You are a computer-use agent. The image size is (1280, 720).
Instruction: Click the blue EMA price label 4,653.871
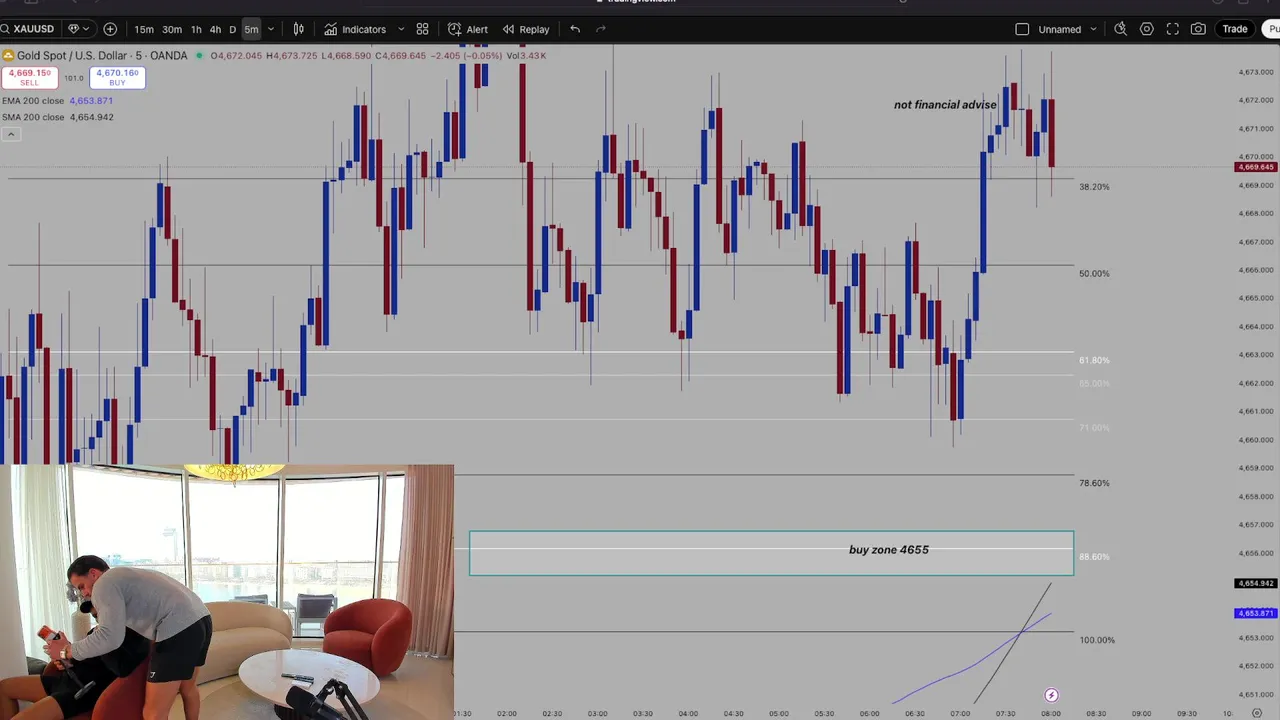[1255, 613]
